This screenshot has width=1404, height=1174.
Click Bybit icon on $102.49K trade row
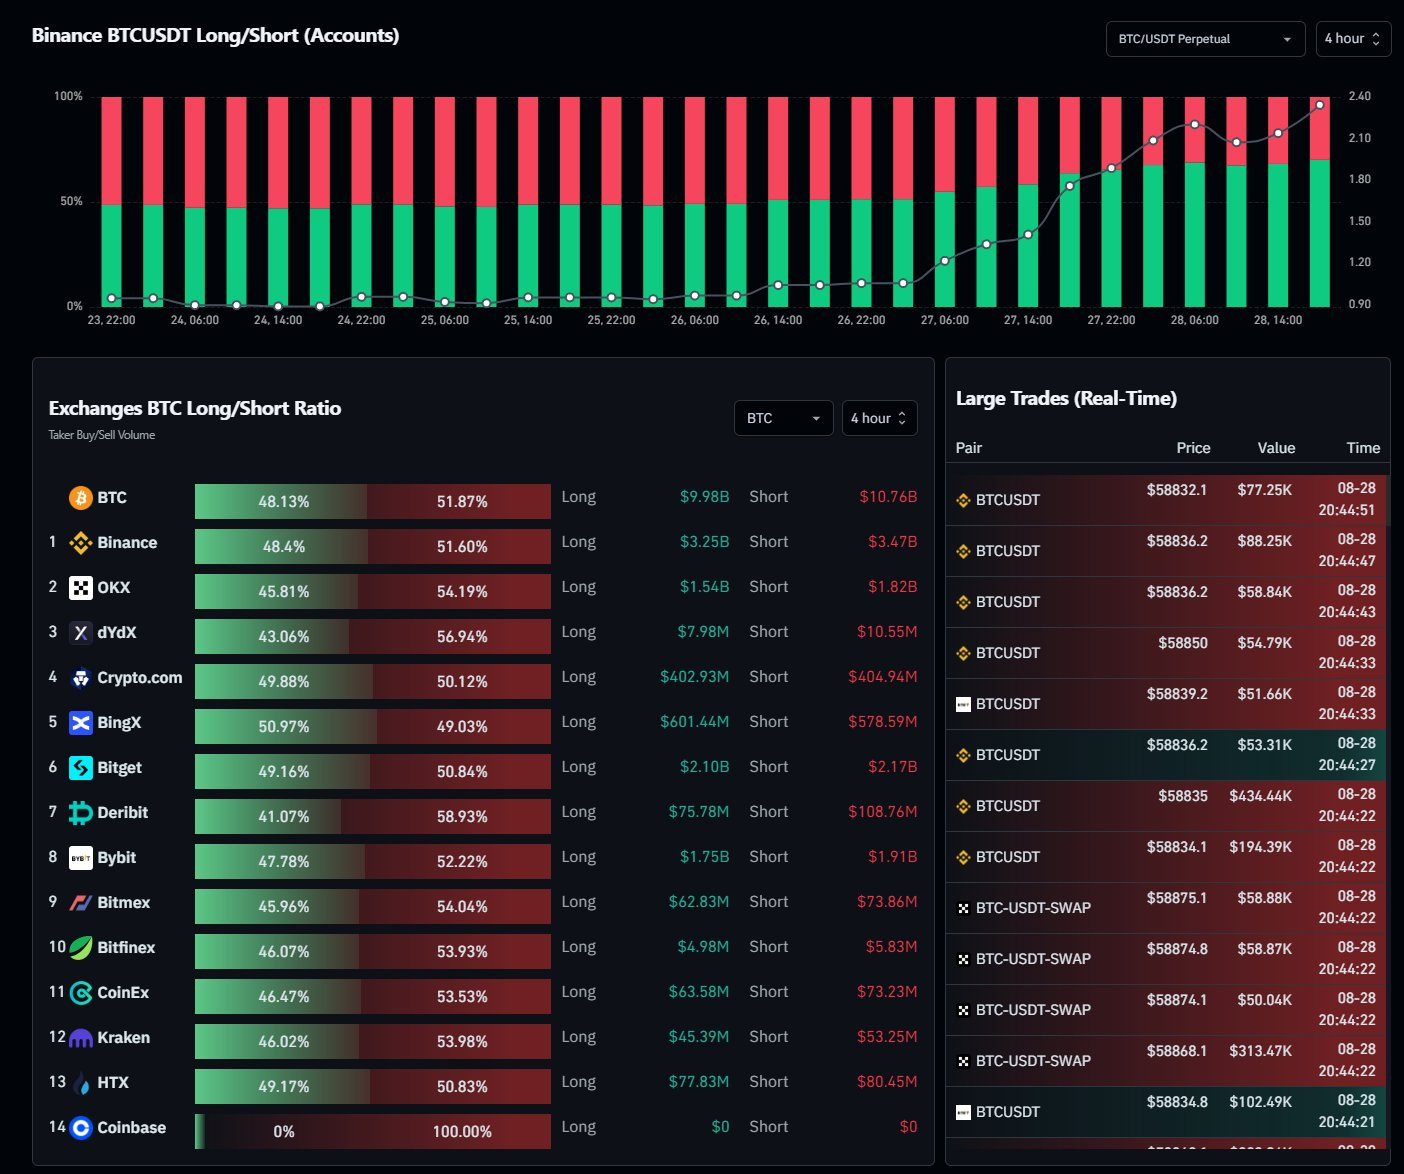[964, 1112]
